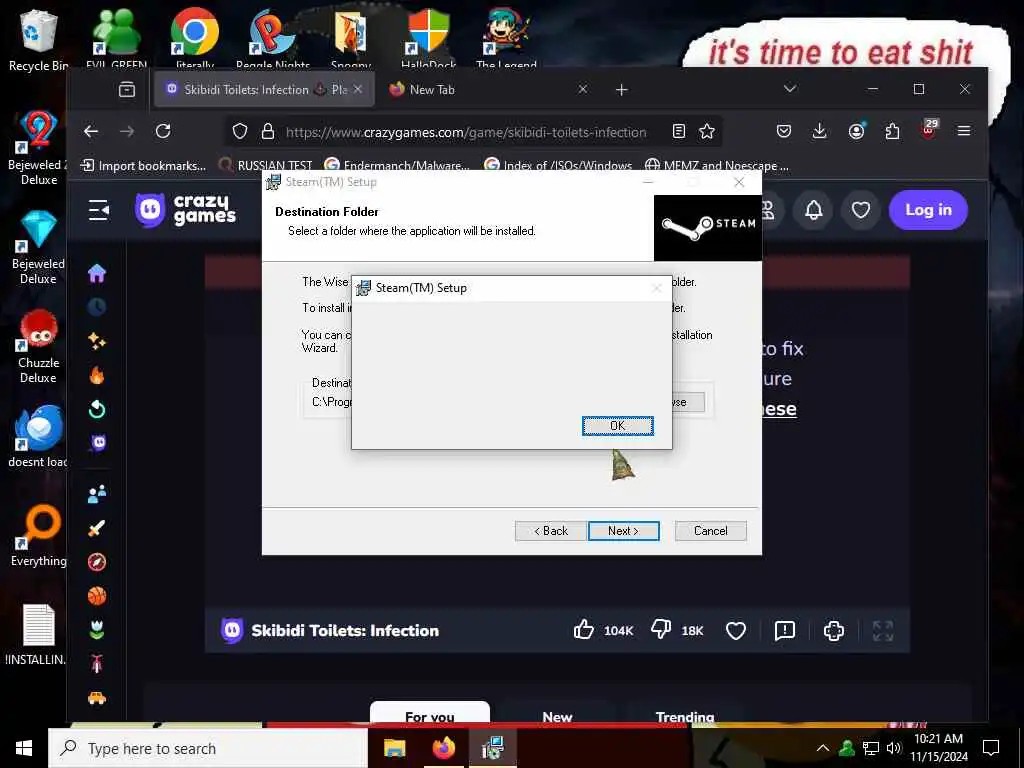Report a bug for this game
This screenshot has height=768, width=1024.
pyautogui.click(x=784, y=630)
